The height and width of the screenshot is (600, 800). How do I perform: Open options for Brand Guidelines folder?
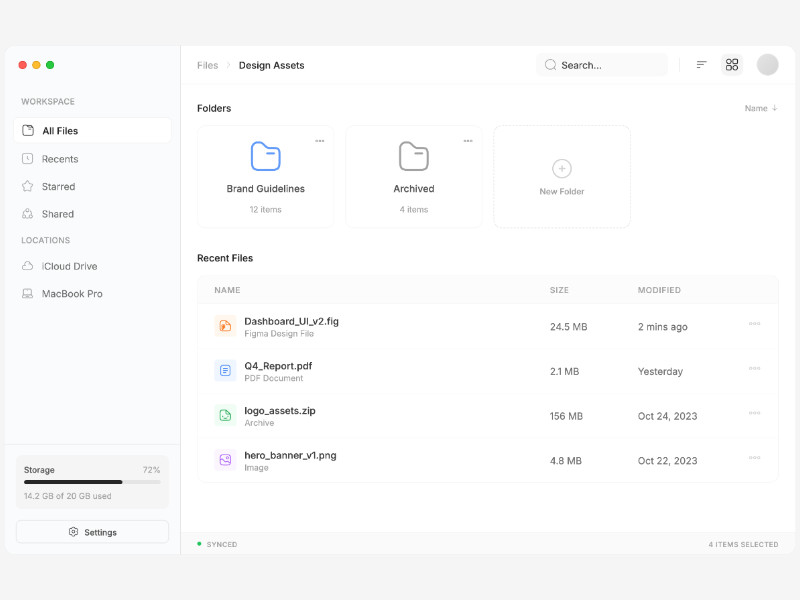pos(320,141)
